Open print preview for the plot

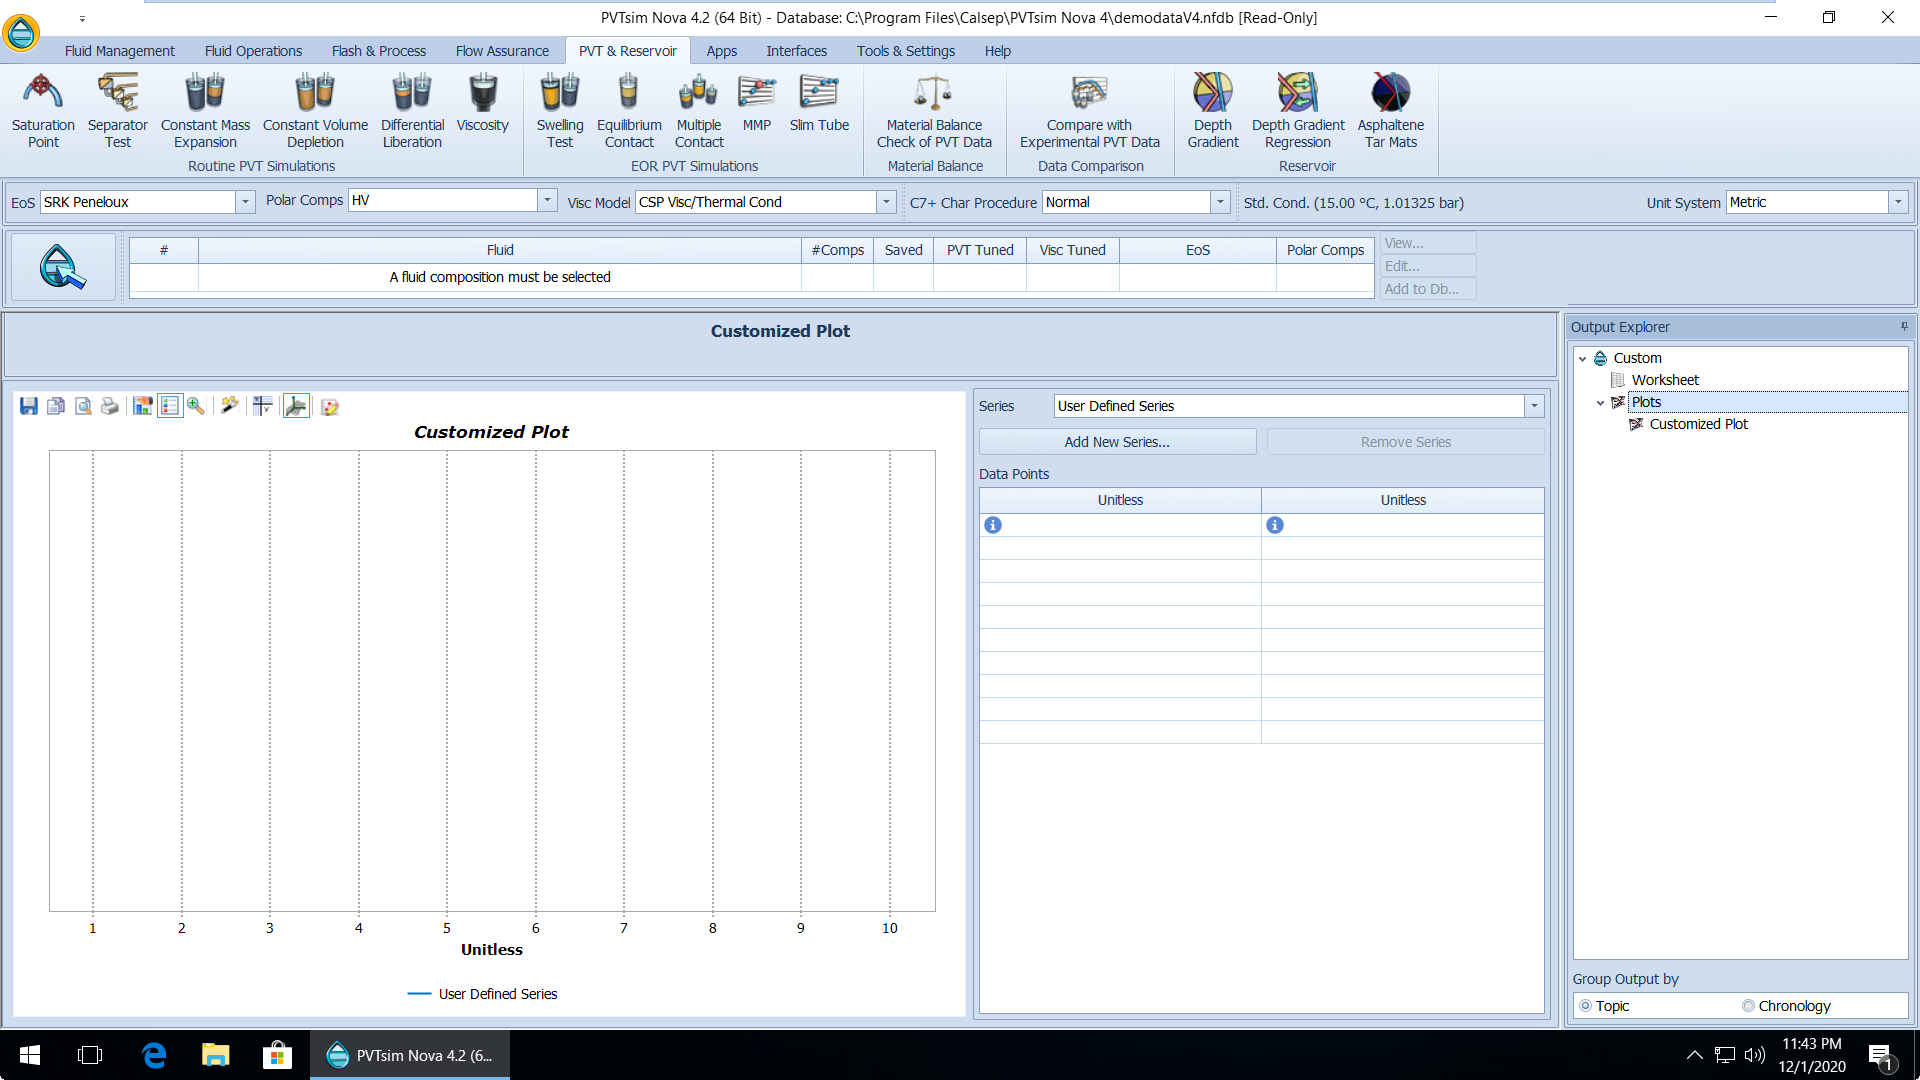click(x=83, y=406)
